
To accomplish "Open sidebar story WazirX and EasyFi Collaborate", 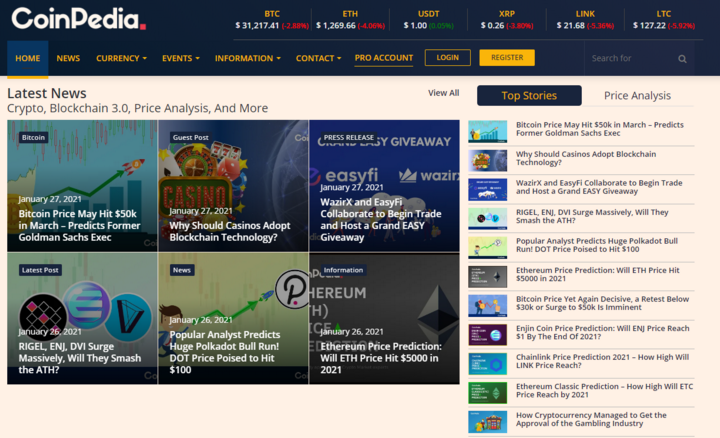I will click(x=599, y=187).
